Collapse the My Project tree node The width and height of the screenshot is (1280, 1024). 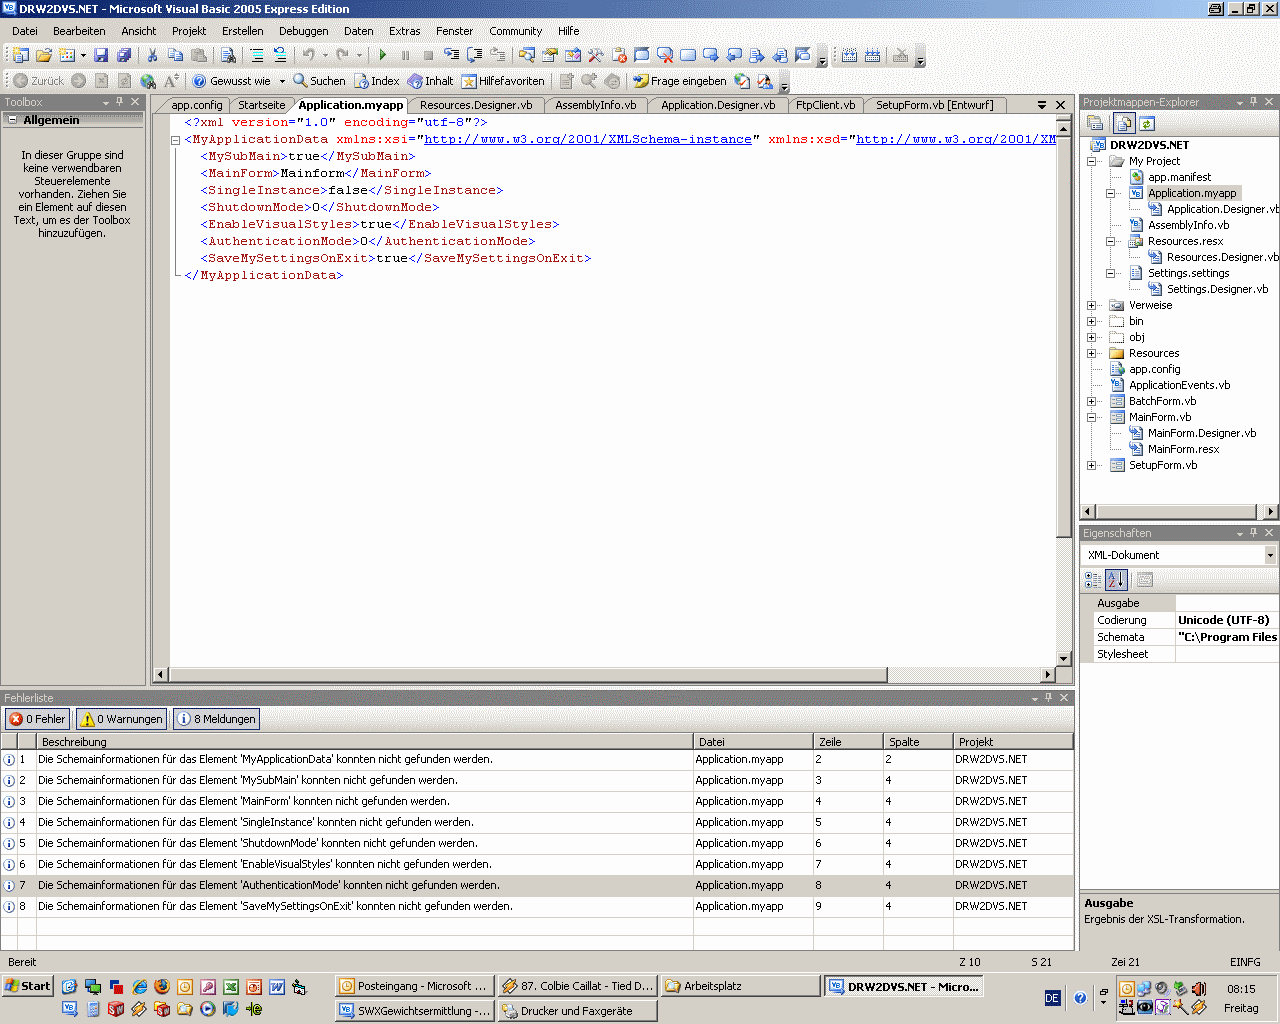(x=1092, y=161)
